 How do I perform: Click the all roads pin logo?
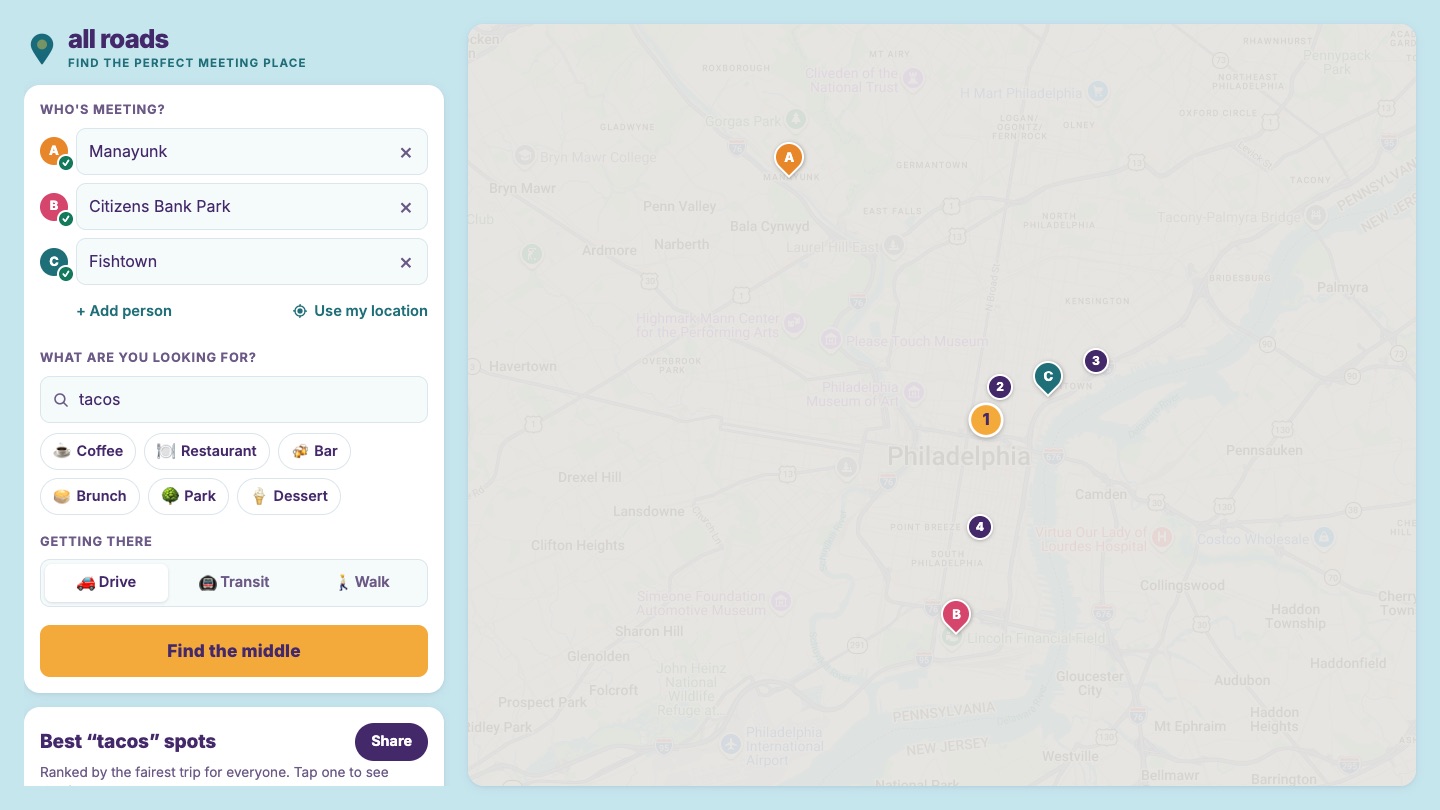42,48
